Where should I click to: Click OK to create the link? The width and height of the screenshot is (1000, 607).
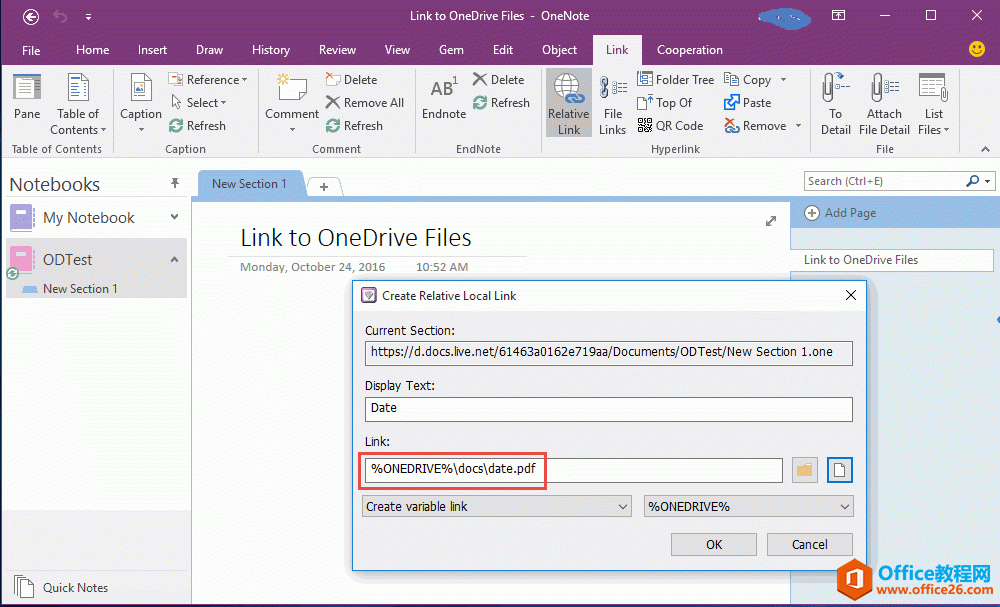(x=713, y=544)
